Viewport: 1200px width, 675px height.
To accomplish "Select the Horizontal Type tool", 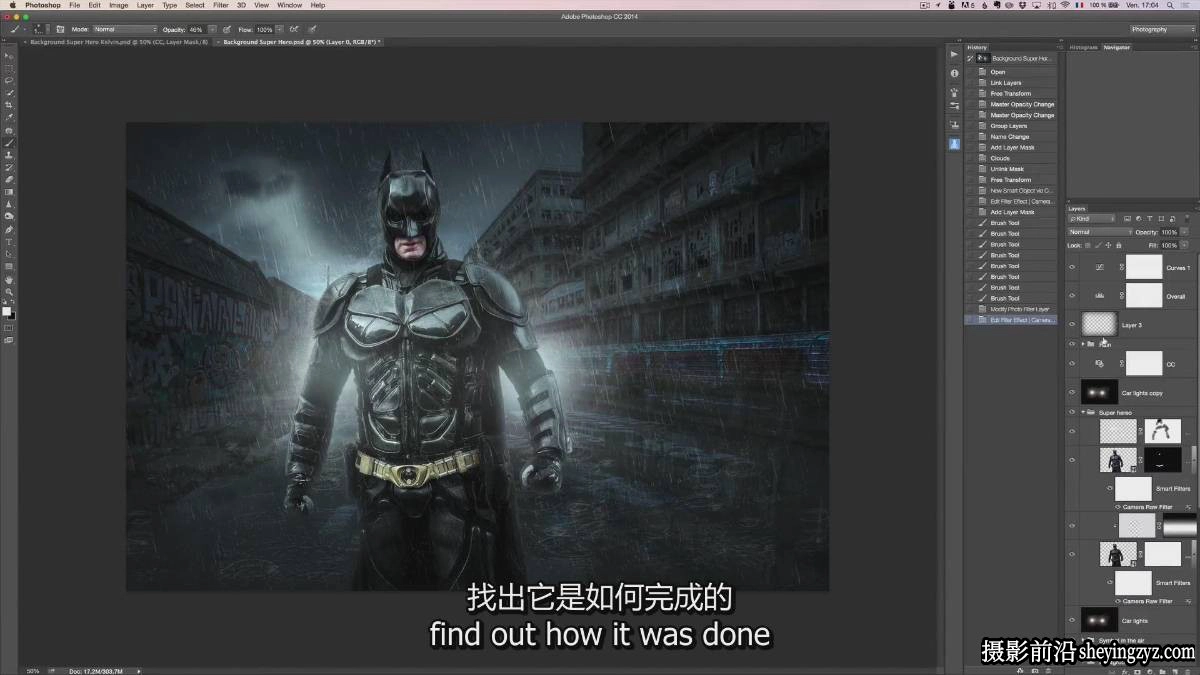I will tap(9, 242).
